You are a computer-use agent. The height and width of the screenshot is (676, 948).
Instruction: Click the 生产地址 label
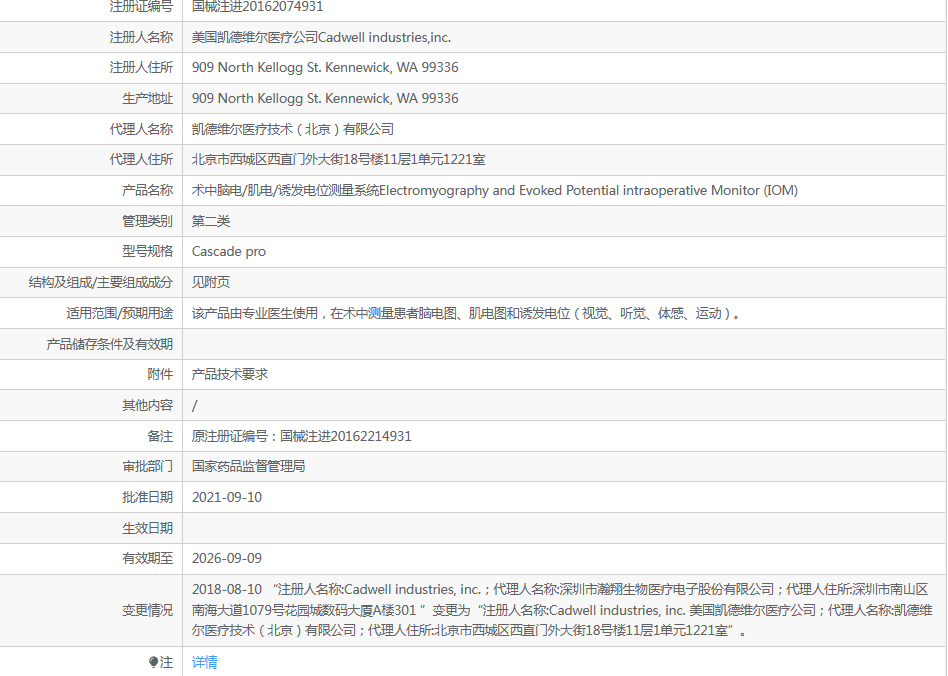(148, 99)
